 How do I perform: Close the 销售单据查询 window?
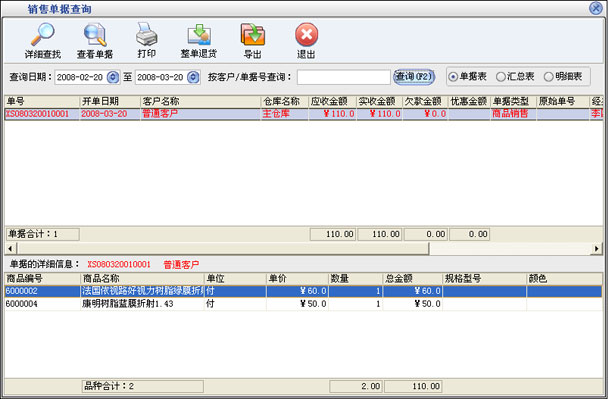[596, 8]
